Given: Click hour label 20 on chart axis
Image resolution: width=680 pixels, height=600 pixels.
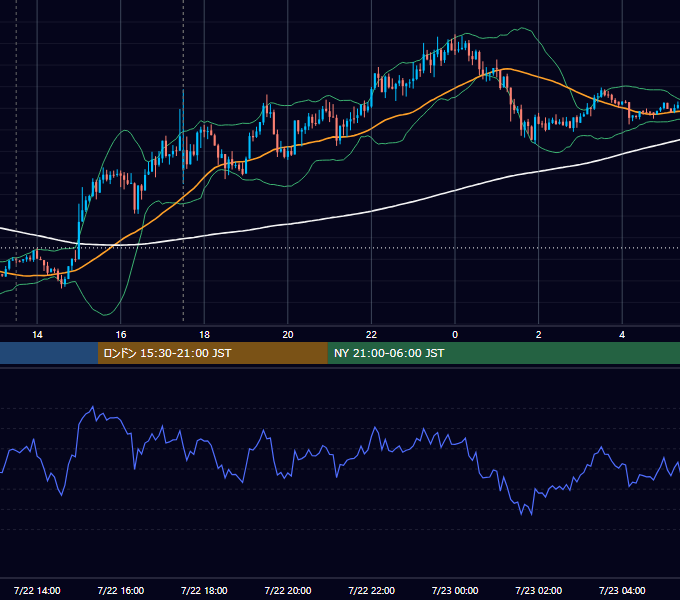Looking at the screenshot, I should click(x=288, y=335).
